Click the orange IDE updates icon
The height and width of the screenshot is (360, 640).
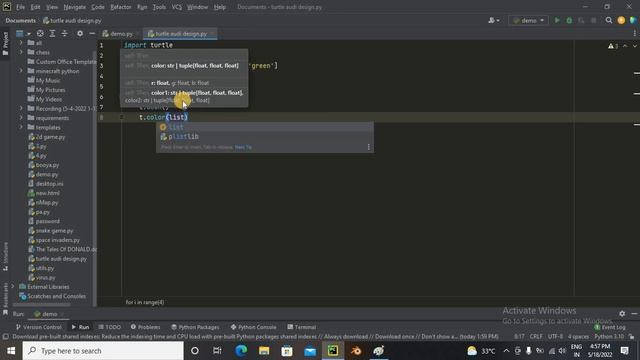tap(621, 20)
